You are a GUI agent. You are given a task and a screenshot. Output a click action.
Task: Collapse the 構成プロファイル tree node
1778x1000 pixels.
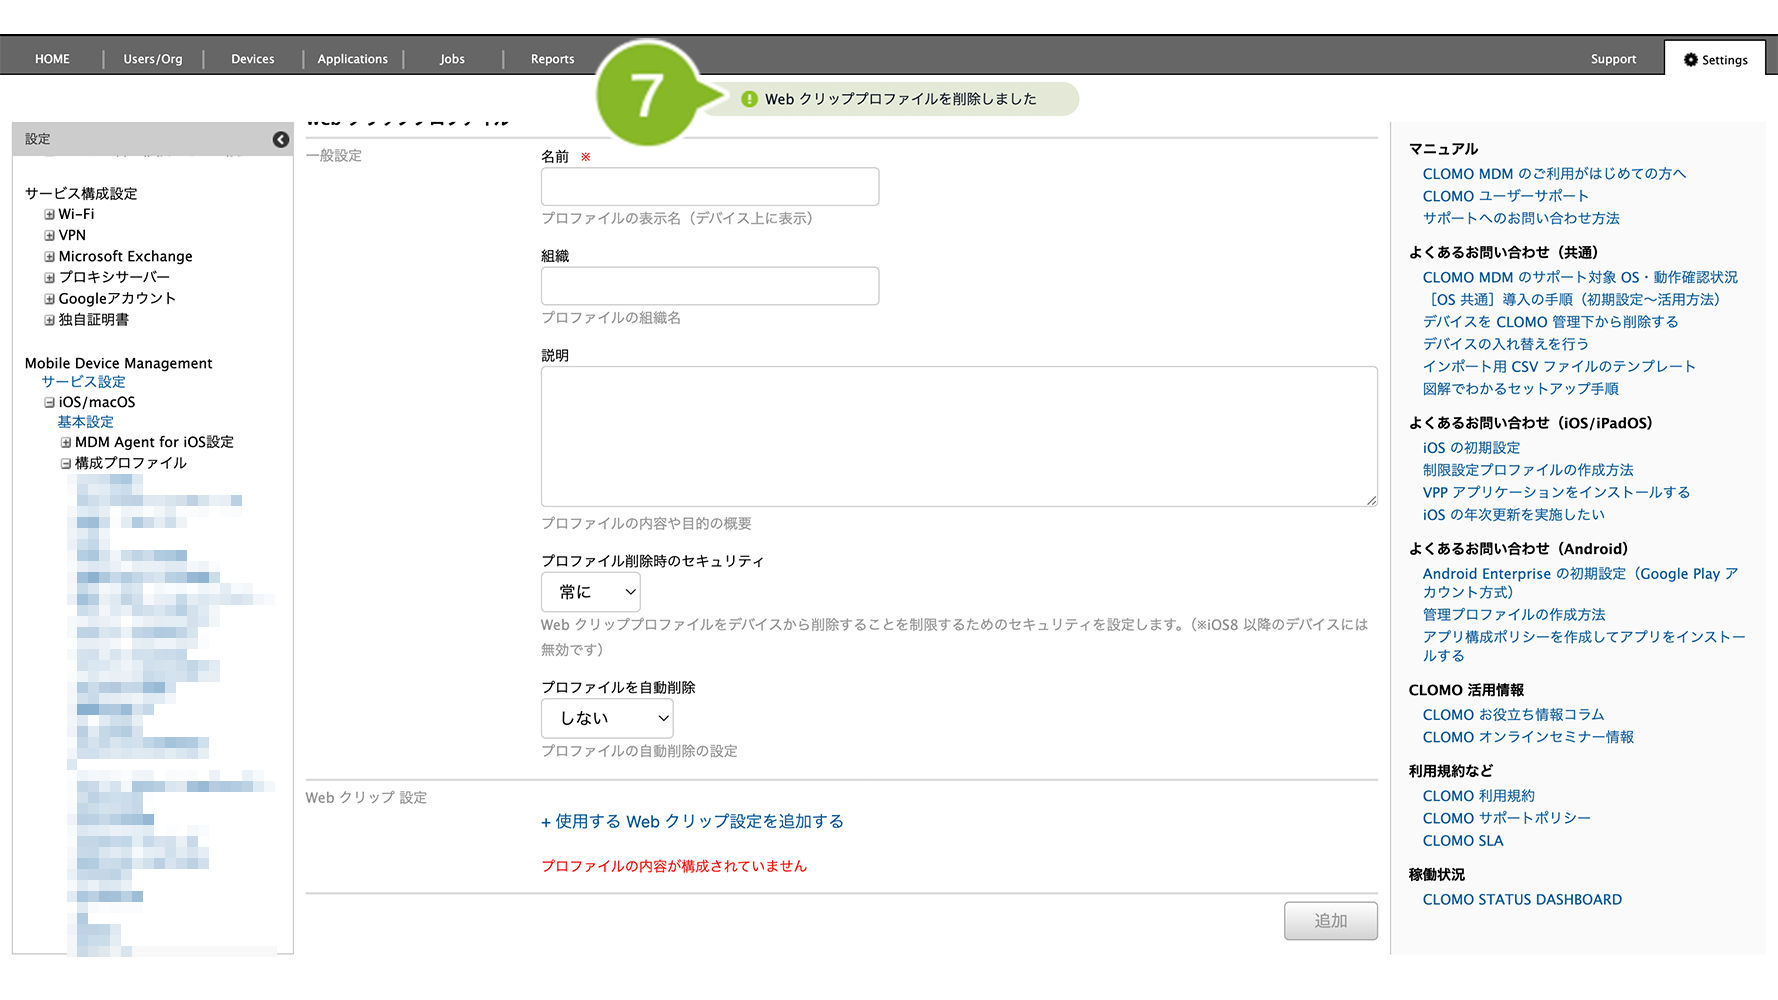tap(66, 464)
